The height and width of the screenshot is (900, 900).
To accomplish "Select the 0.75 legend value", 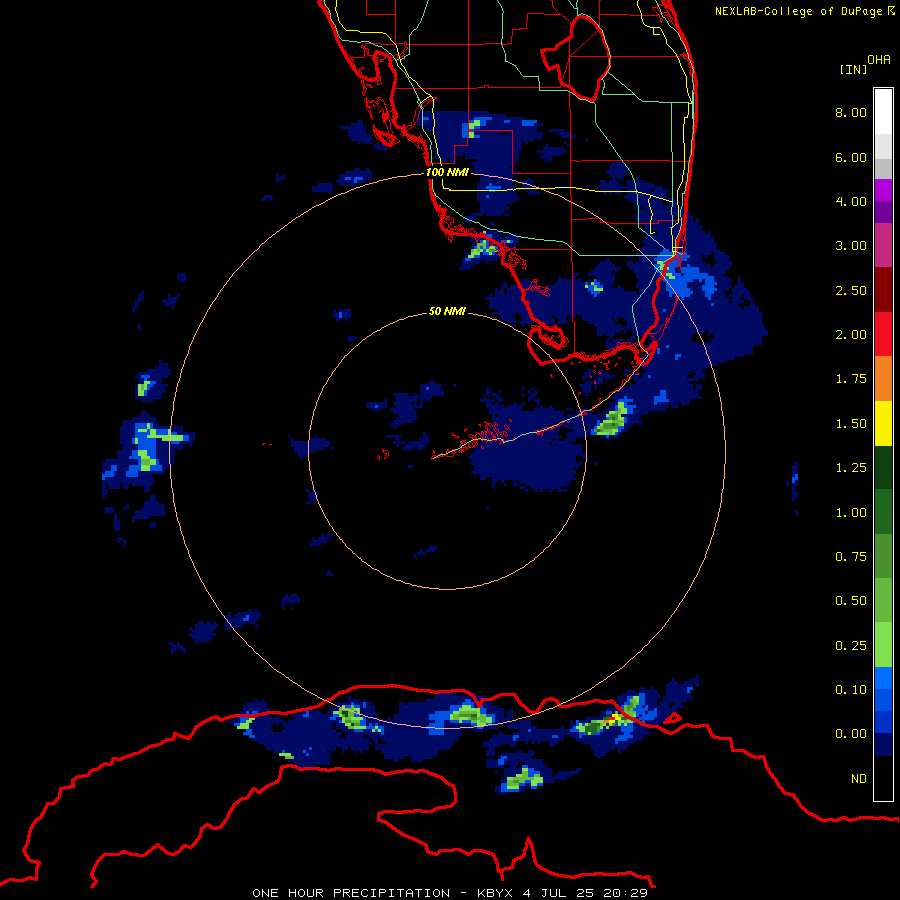I will [x=851, y=557].
